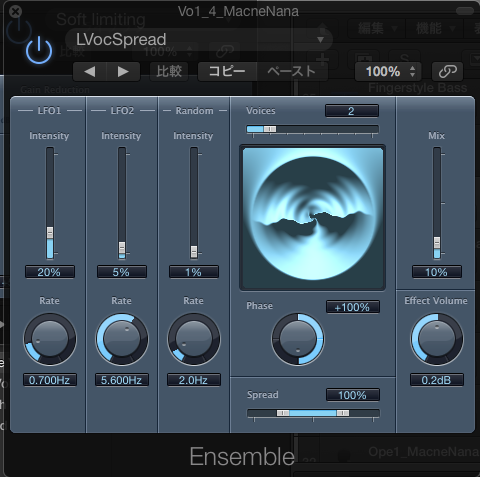Open the 100% view size stepper
480x477 pixels.
click(x=388, y=71)
